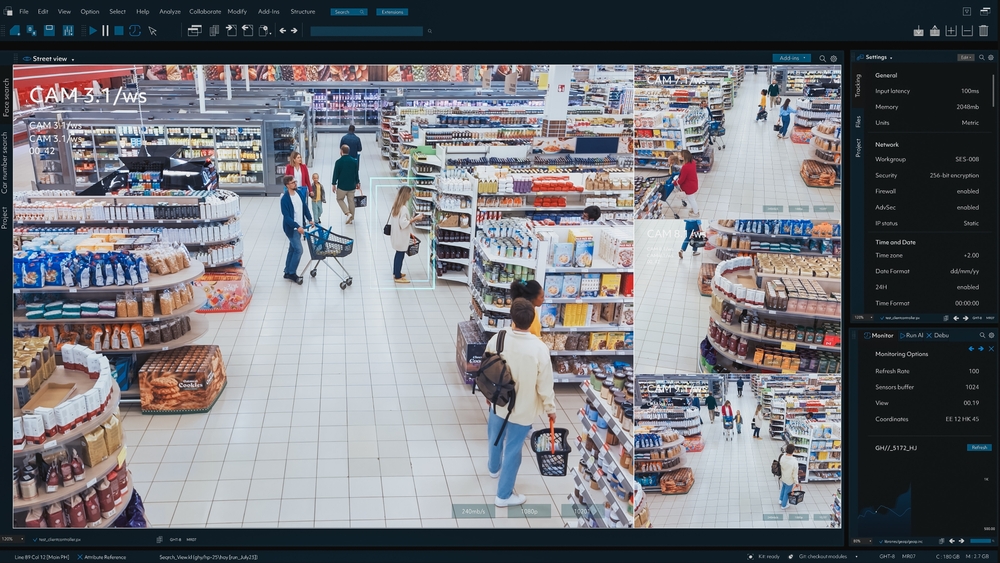Click the back arrow in the toolbar
The image size is (1000, 563).
coord(282,31)
